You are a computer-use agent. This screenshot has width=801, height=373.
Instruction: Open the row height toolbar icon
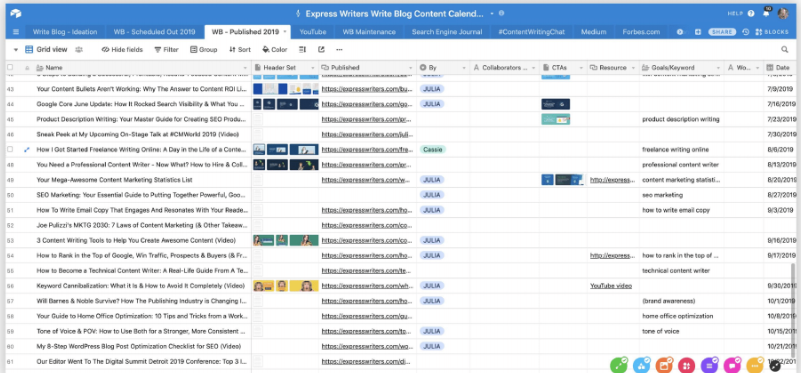click(x=302, y=50)
